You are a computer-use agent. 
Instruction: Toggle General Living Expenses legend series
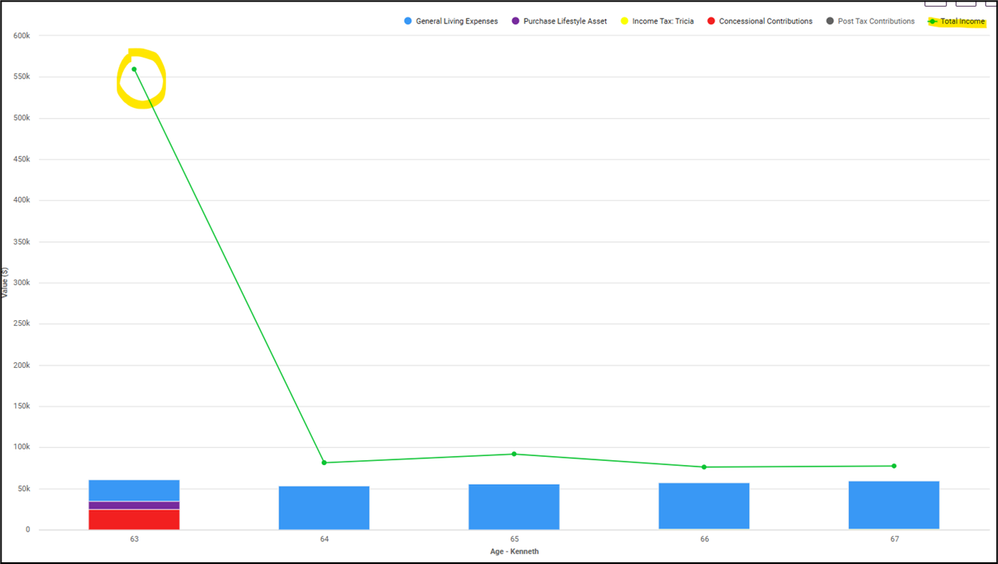coord(456,21)
